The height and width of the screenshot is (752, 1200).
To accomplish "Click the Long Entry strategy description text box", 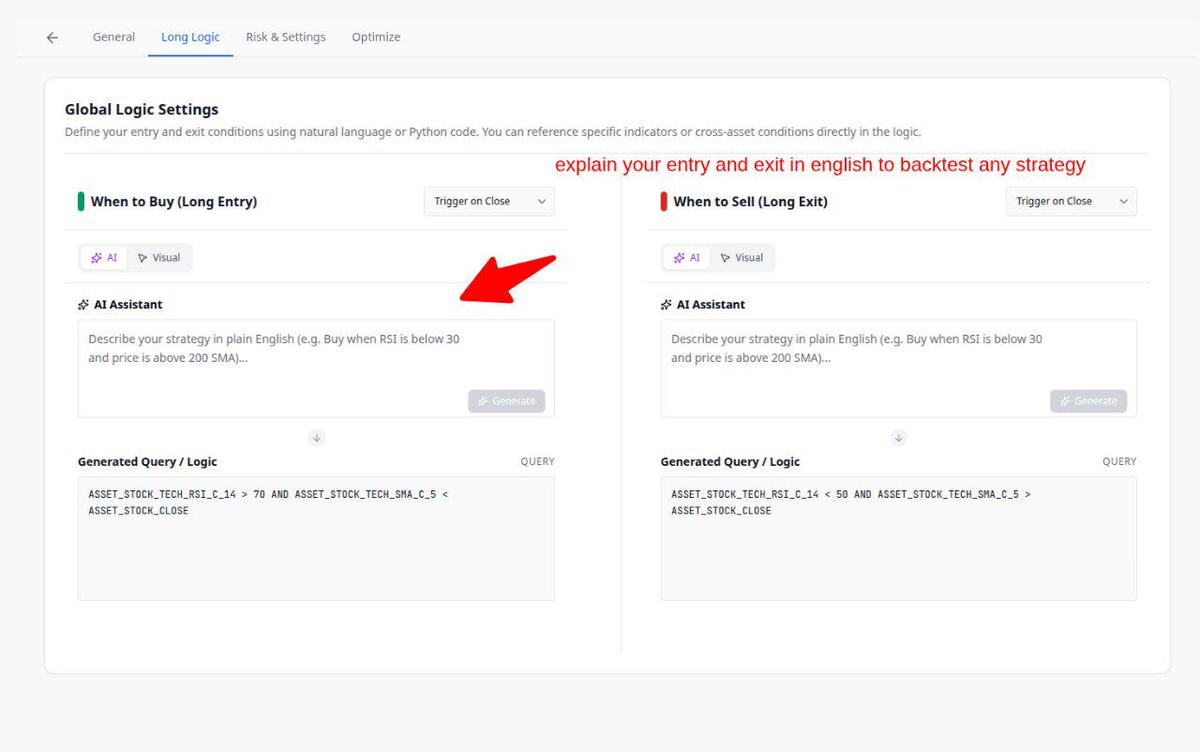I will tap(316, 368).
